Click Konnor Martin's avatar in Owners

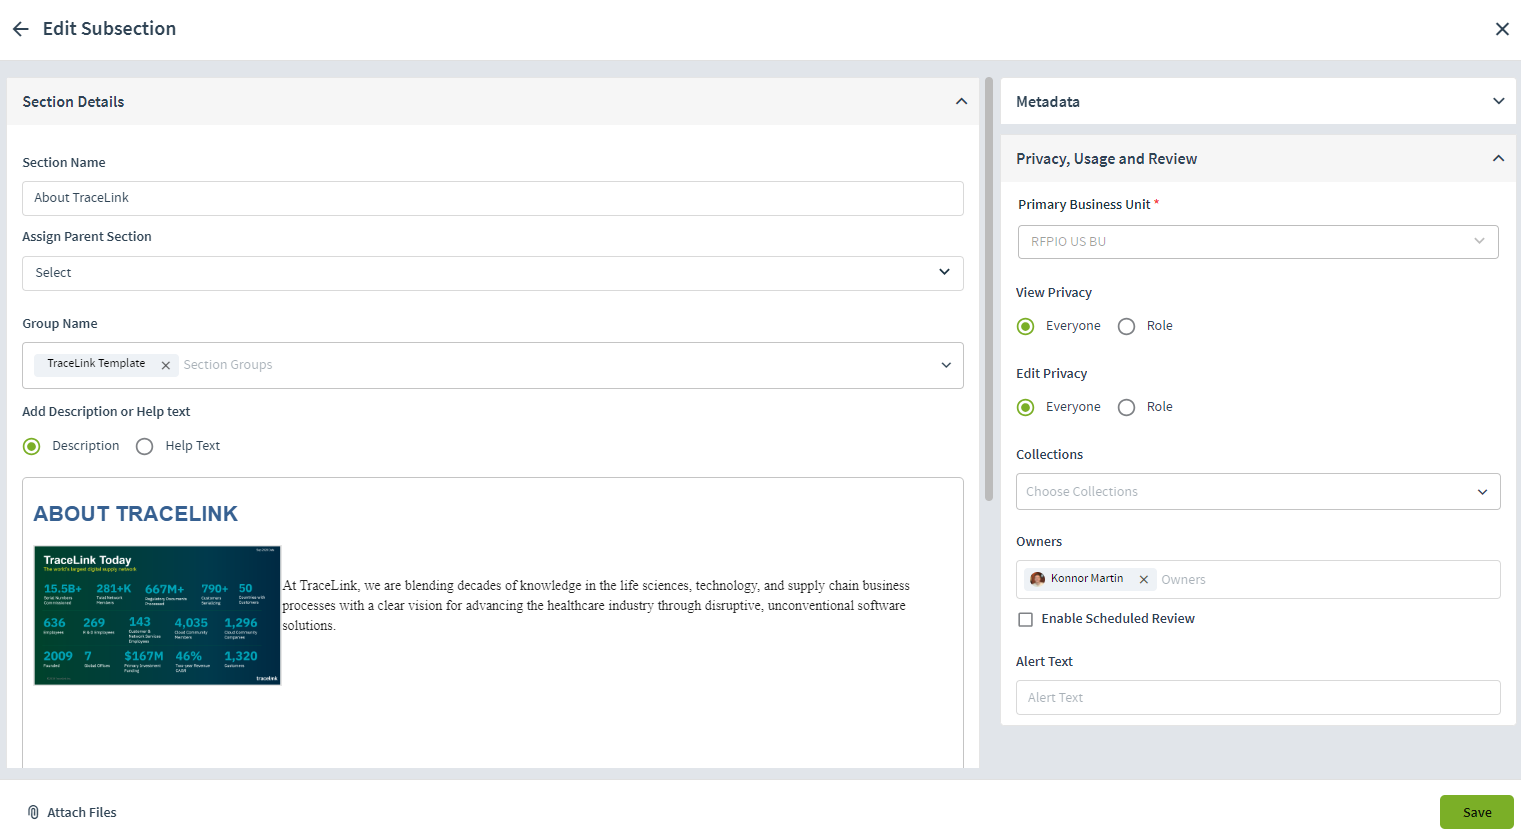click(x=1038, y=578)
